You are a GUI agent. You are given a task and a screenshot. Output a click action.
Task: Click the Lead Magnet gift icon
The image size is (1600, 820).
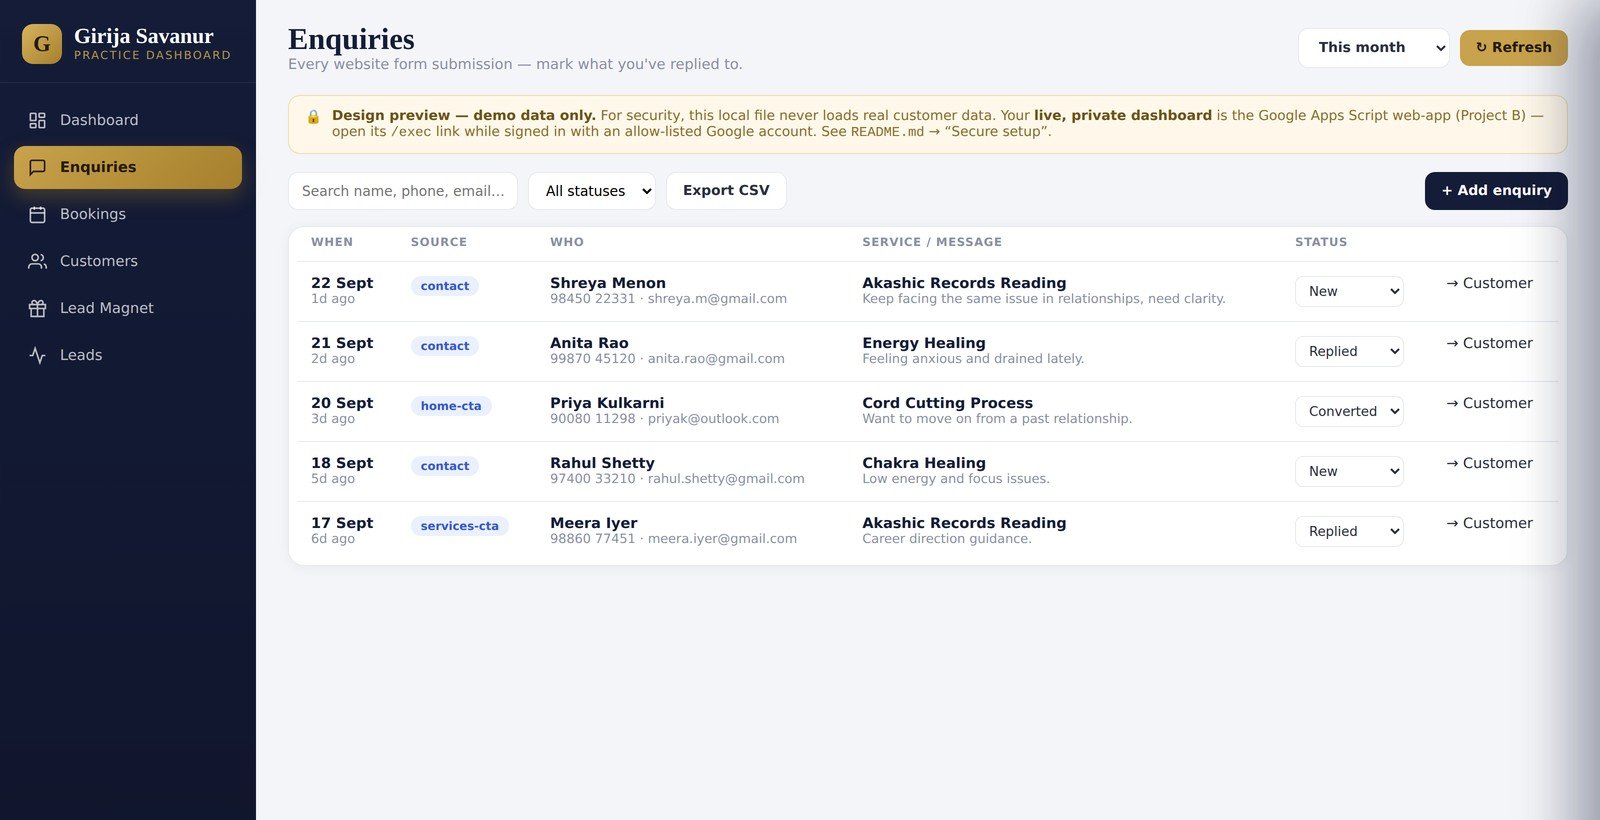coord(37,308)
